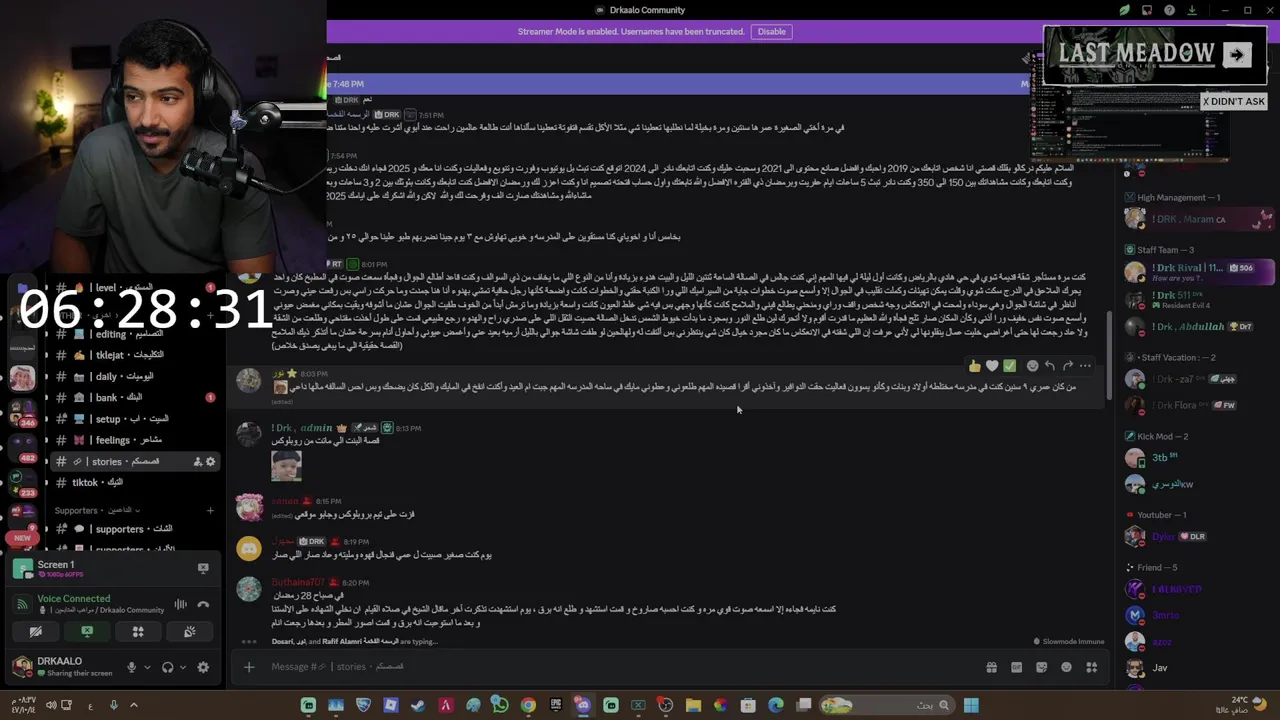
Task: Open Epic Games Launcher from the taskbar
Action: pyautogui.click(x=556, y=706)
